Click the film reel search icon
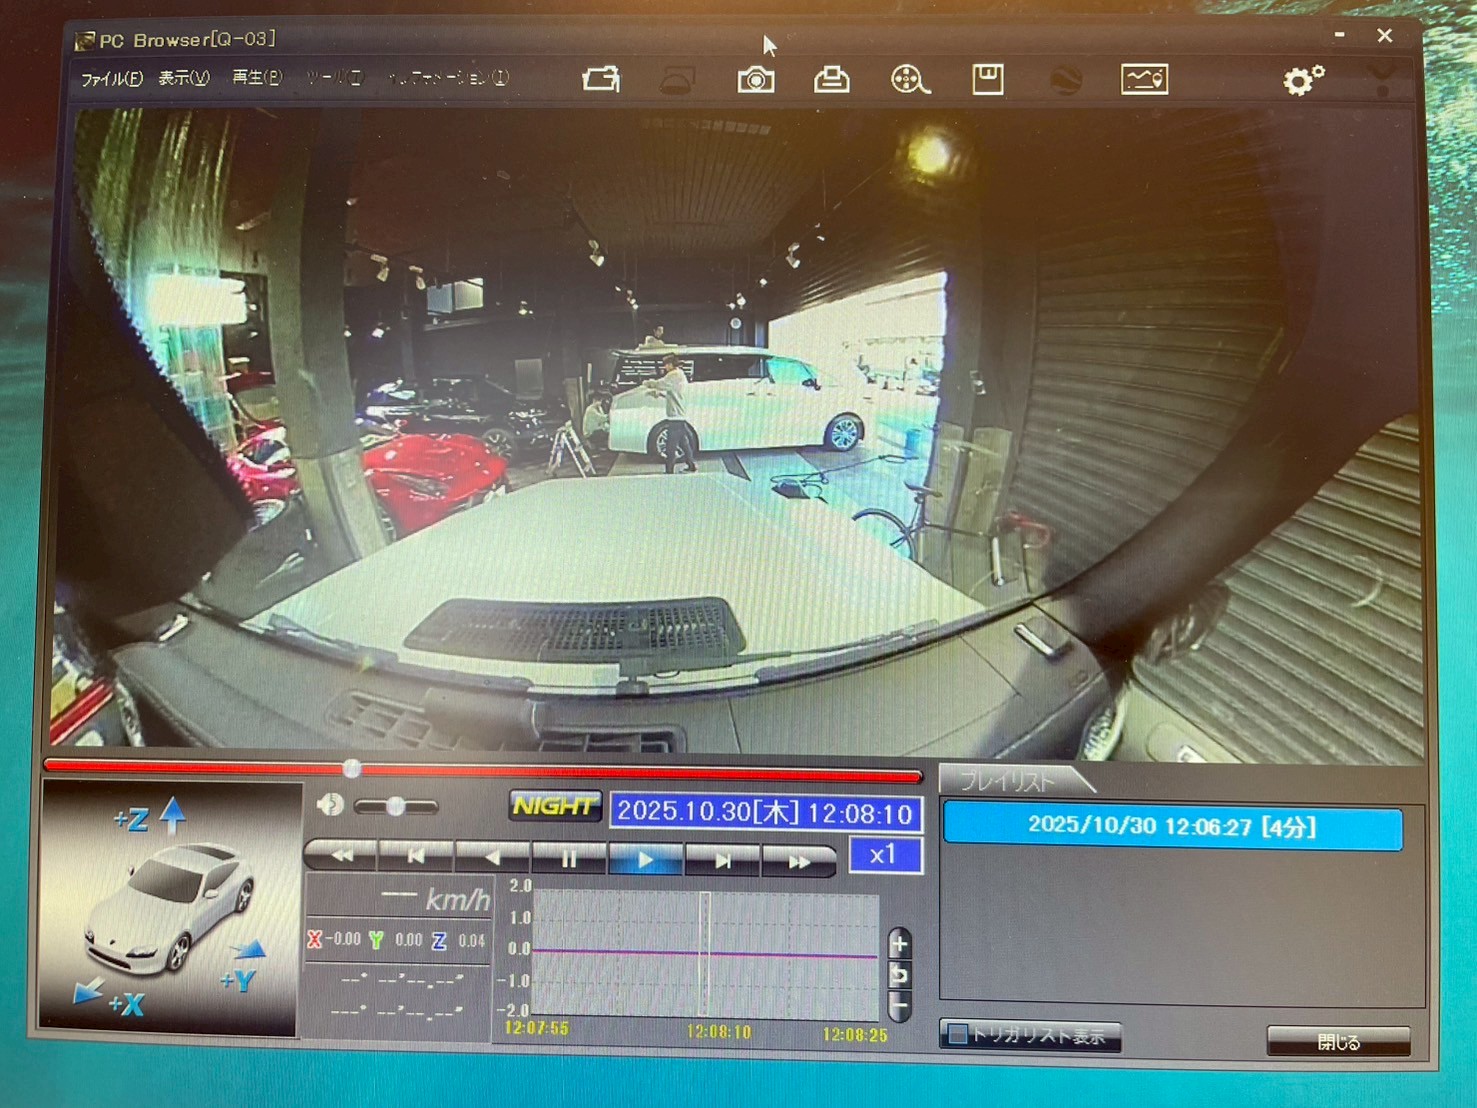The width and height of the screenshot is (1477, 1108). click(x=909, y=80)
